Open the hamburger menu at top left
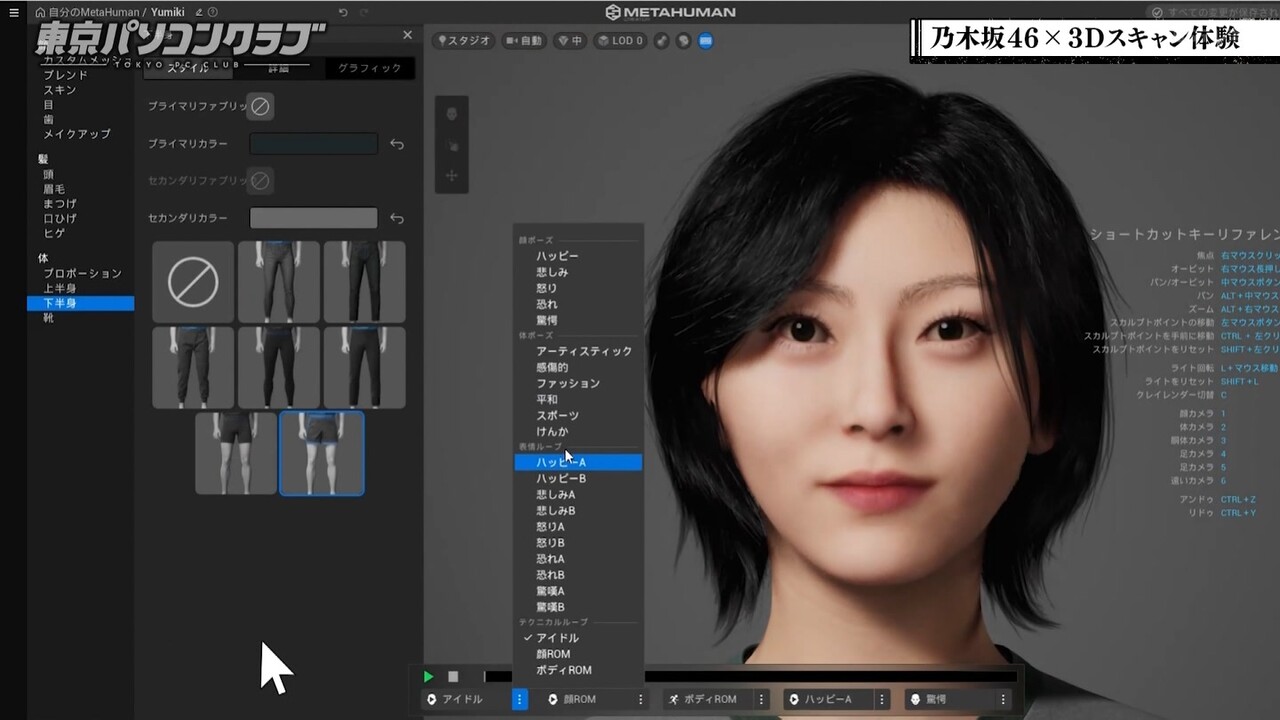Image resolution: width=1280 pixels, height=720 pixels. (14, 13)
